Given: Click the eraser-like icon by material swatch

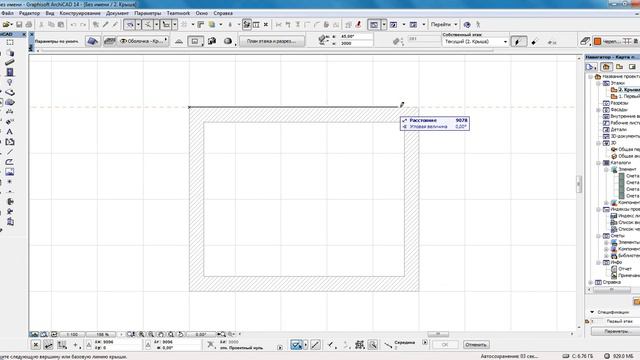Looking at the screenshot, I should tap(585, 41).
